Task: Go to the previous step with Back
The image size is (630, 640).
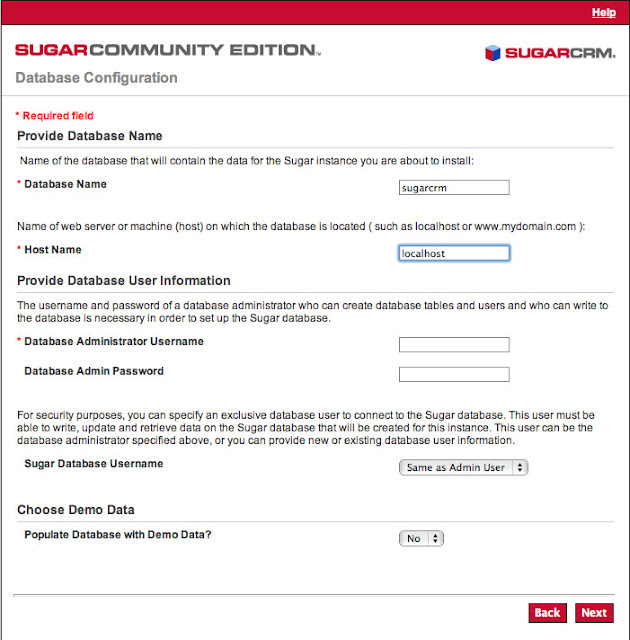Action: pyautogui.click(x=547, y=613)
